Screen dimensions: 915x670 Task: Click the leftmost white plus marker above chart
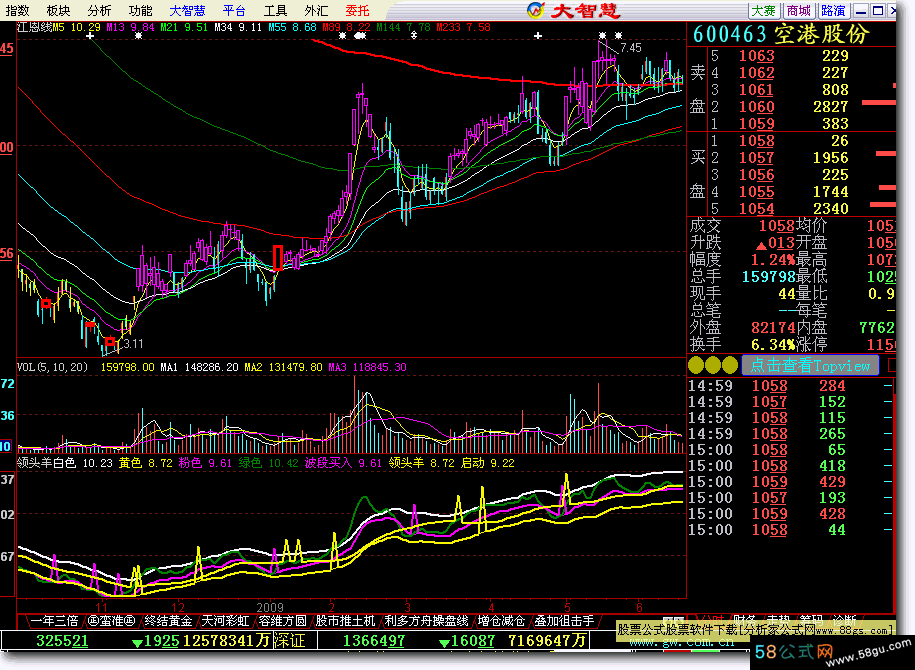click(x=90, y=36)
